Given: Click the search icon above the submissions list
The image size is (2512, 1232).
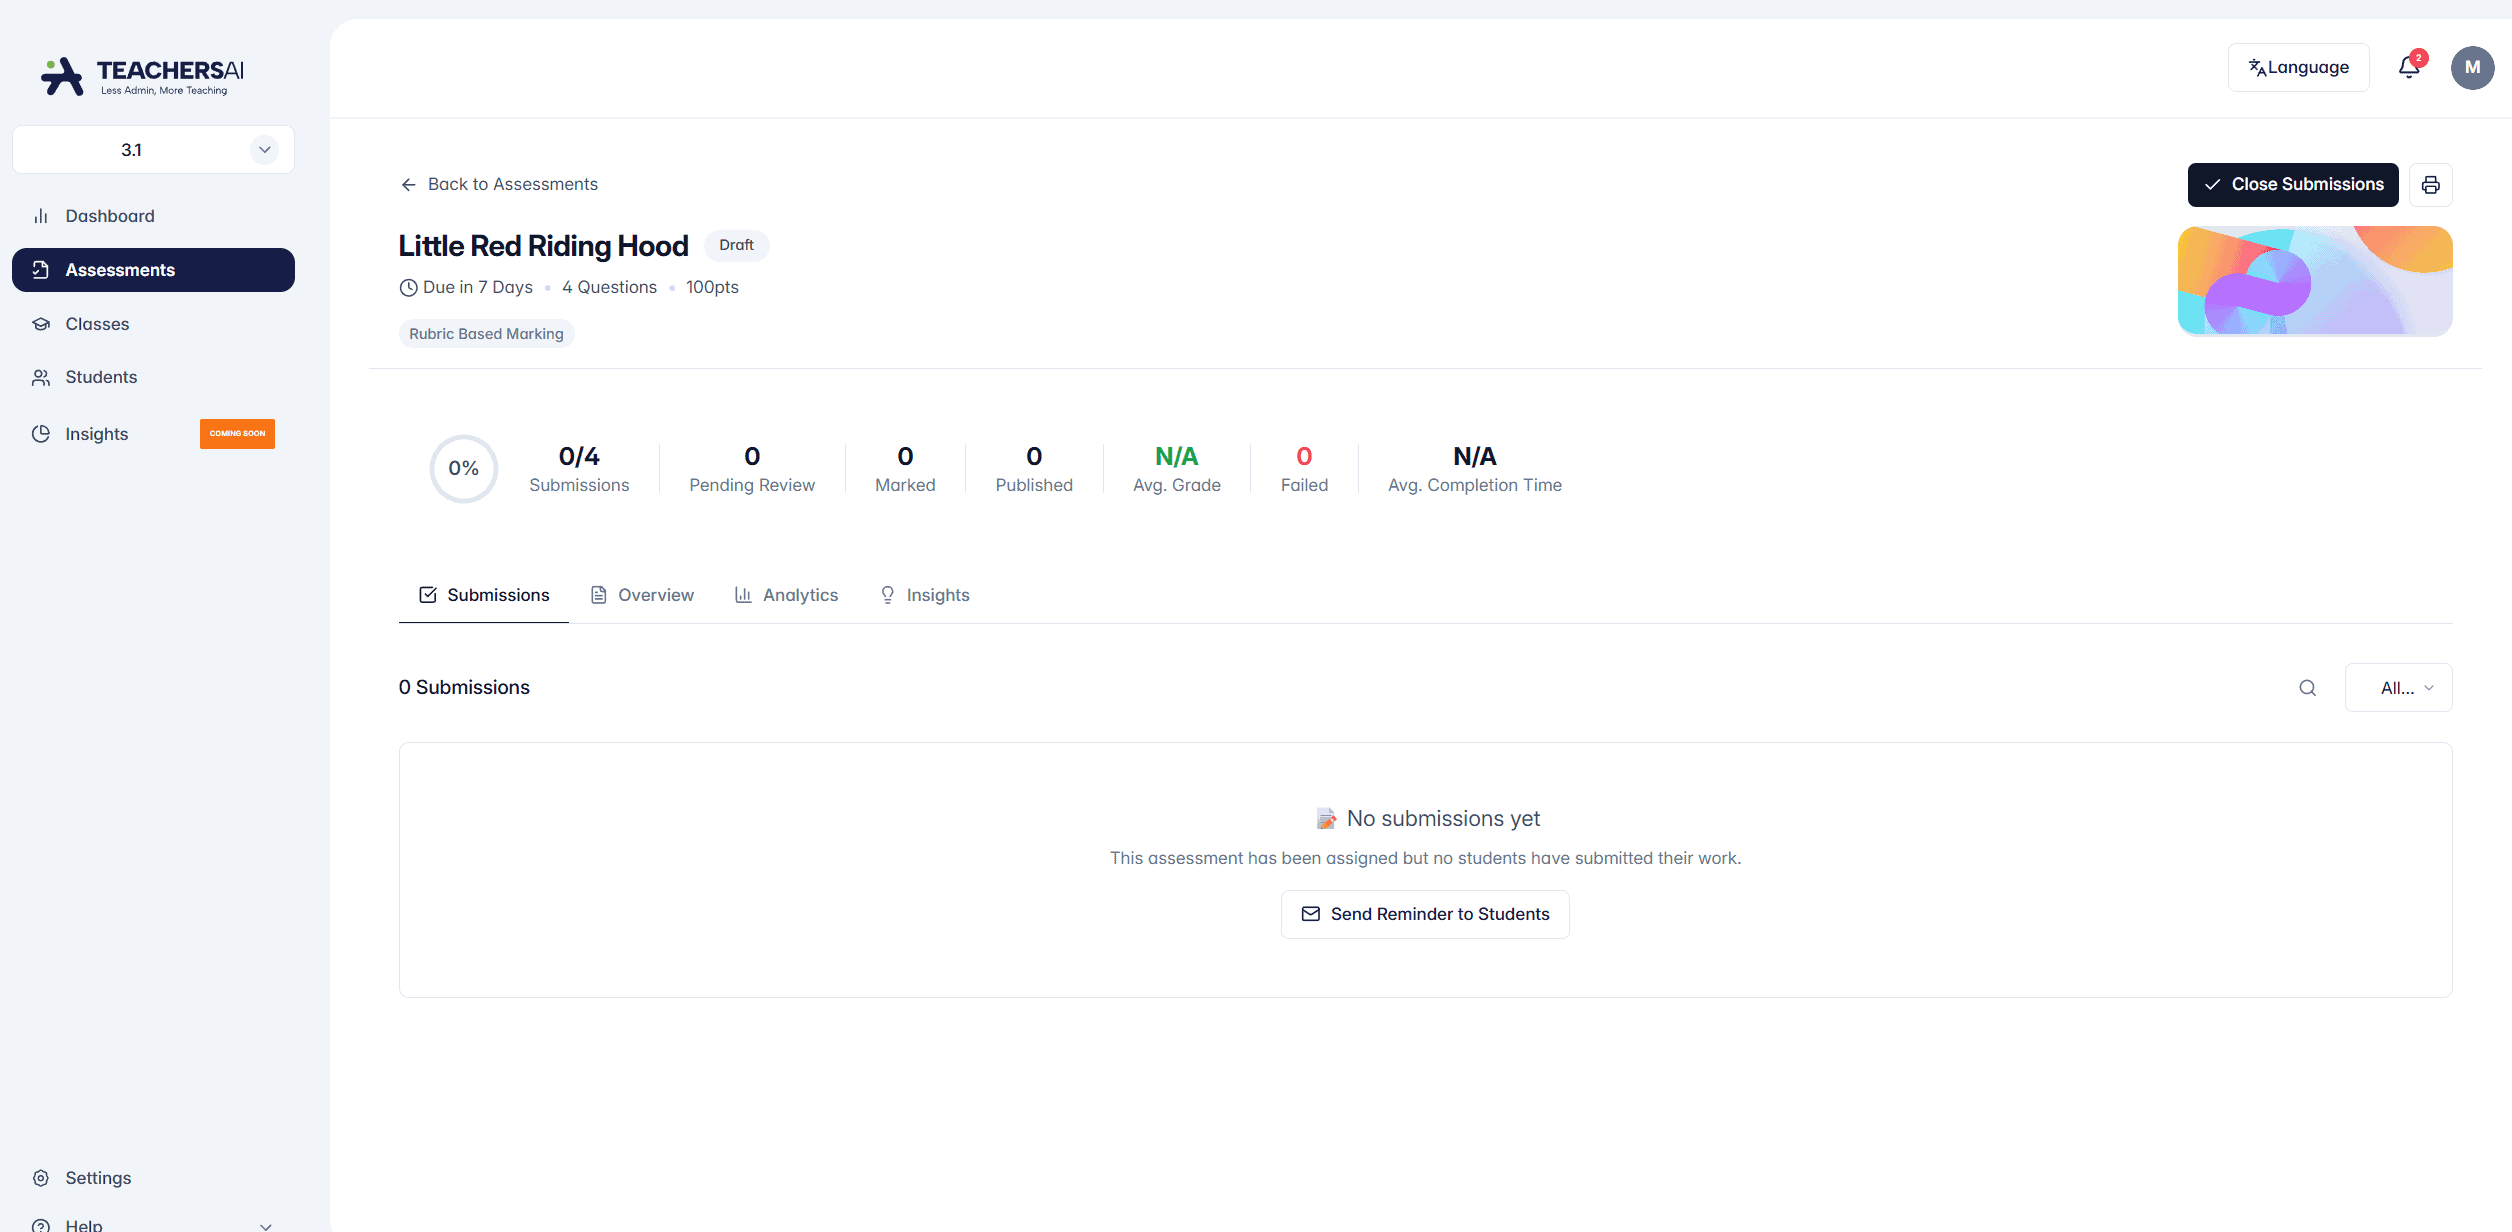Looking at the screenshot, I should (2307, 687).
